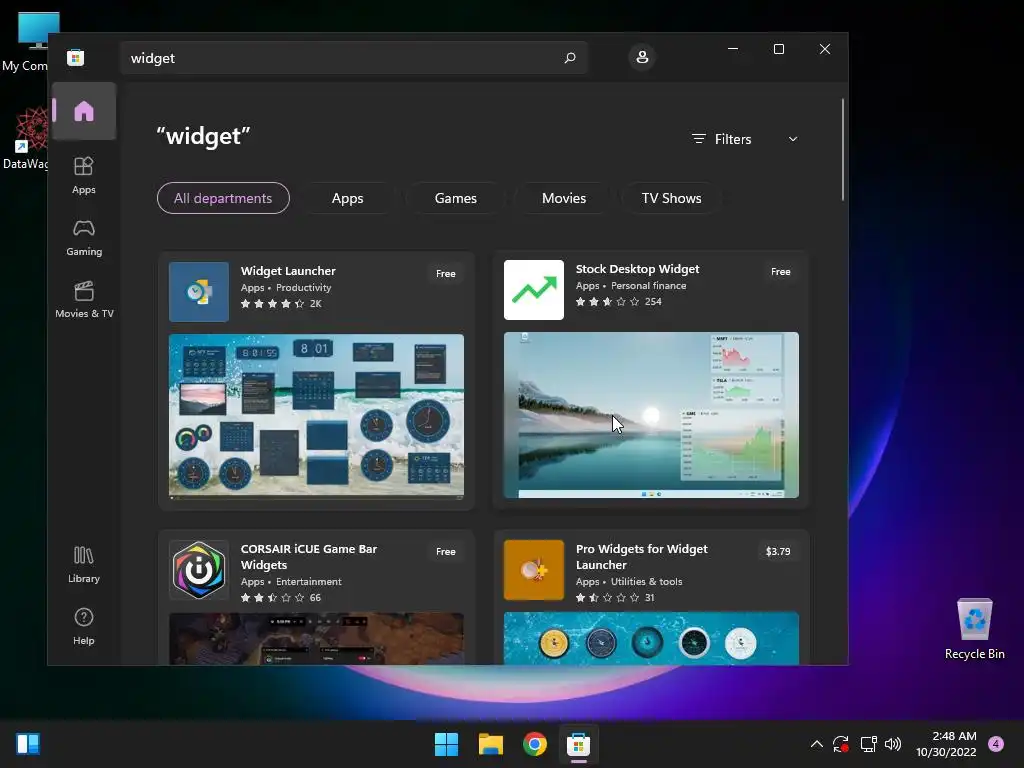This screenshot has width=1024, height=768.
Task: Click the CORSAIR iCUE Free badge
Action: coord(446,552)
